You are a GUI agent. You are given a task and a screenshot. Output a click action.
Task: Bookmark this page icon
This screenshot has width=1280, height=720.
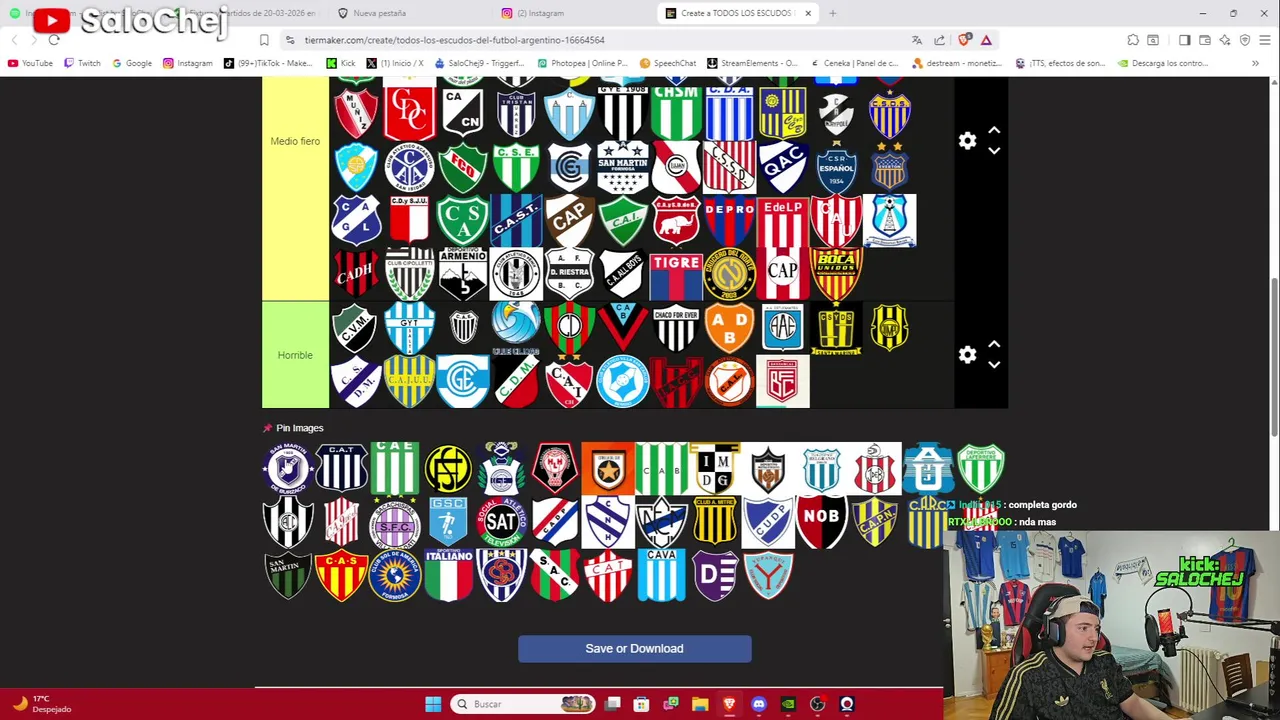coord(264,40)
